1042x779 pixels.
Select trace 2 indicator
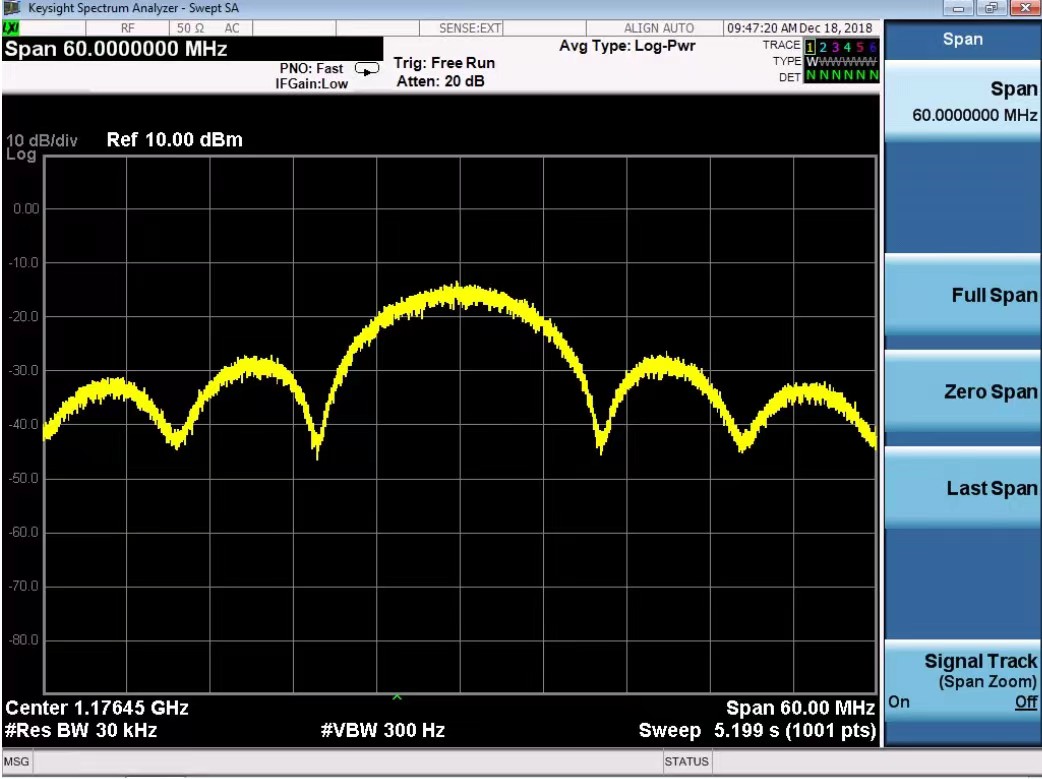[824, 46]
